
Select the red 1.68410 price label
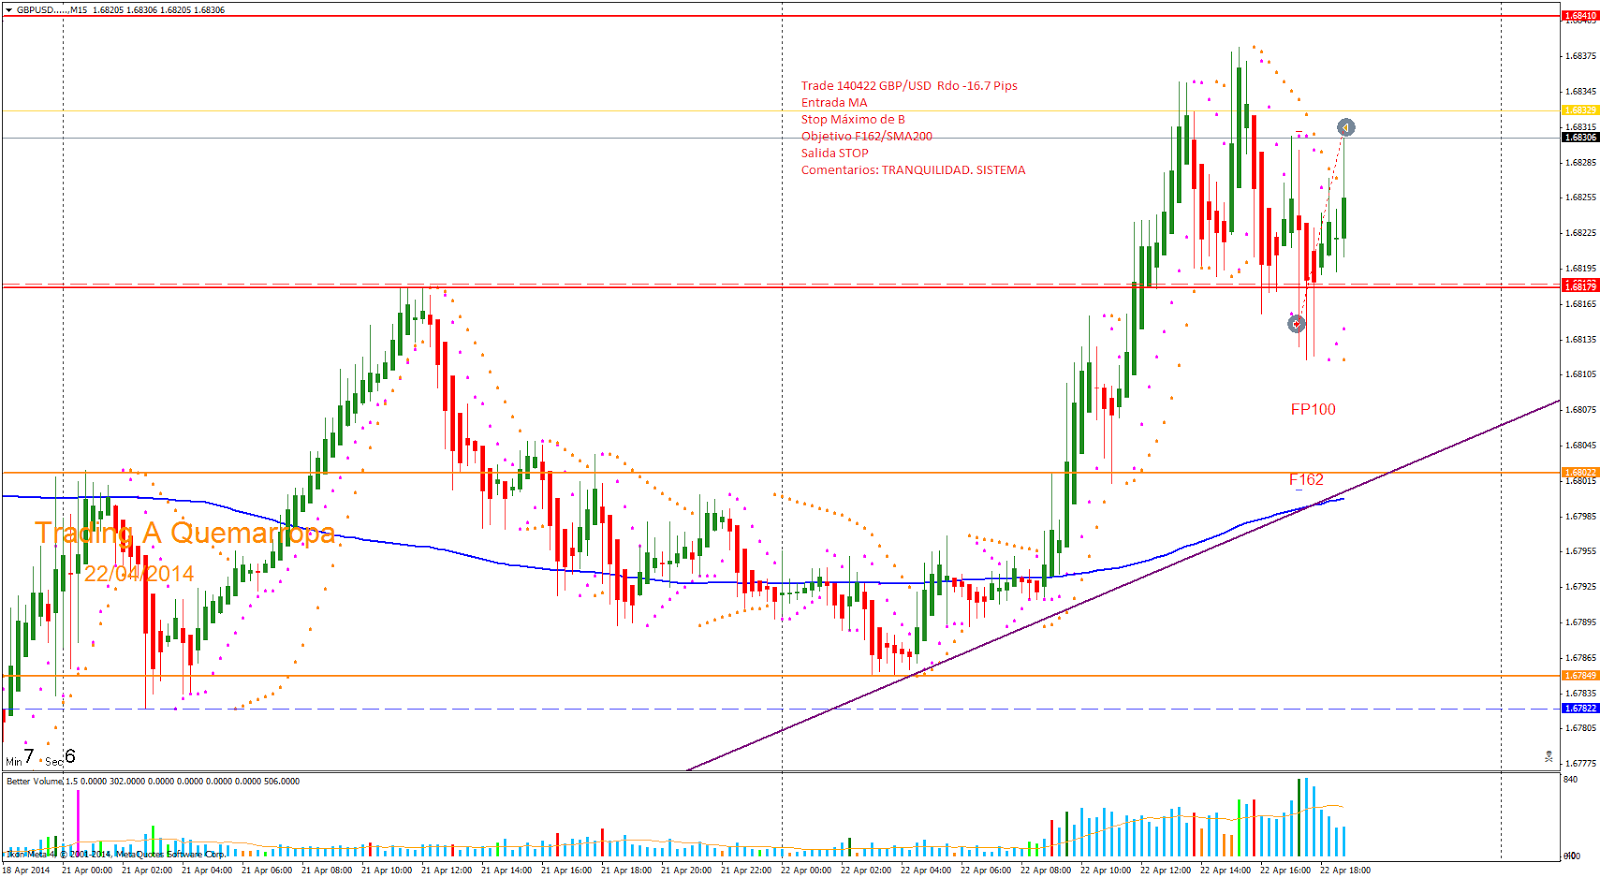click(1580, 16)
